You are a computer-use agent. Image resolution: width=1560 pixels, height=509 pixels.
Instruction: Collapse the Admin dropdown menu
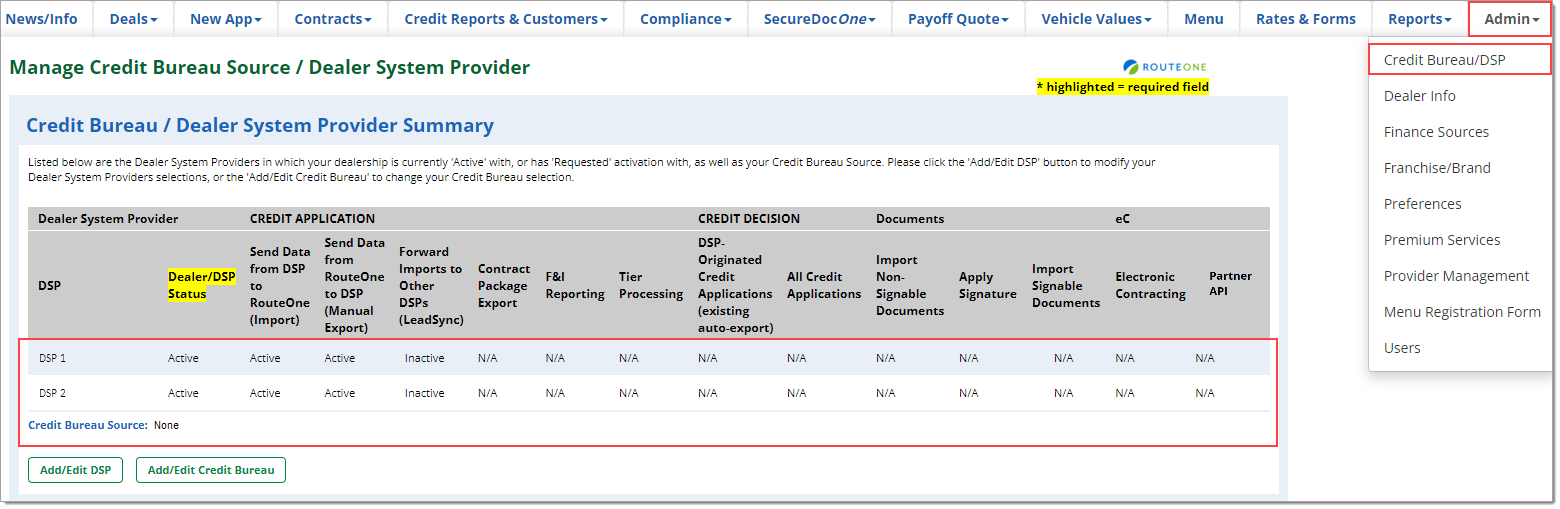(1511, 19)
